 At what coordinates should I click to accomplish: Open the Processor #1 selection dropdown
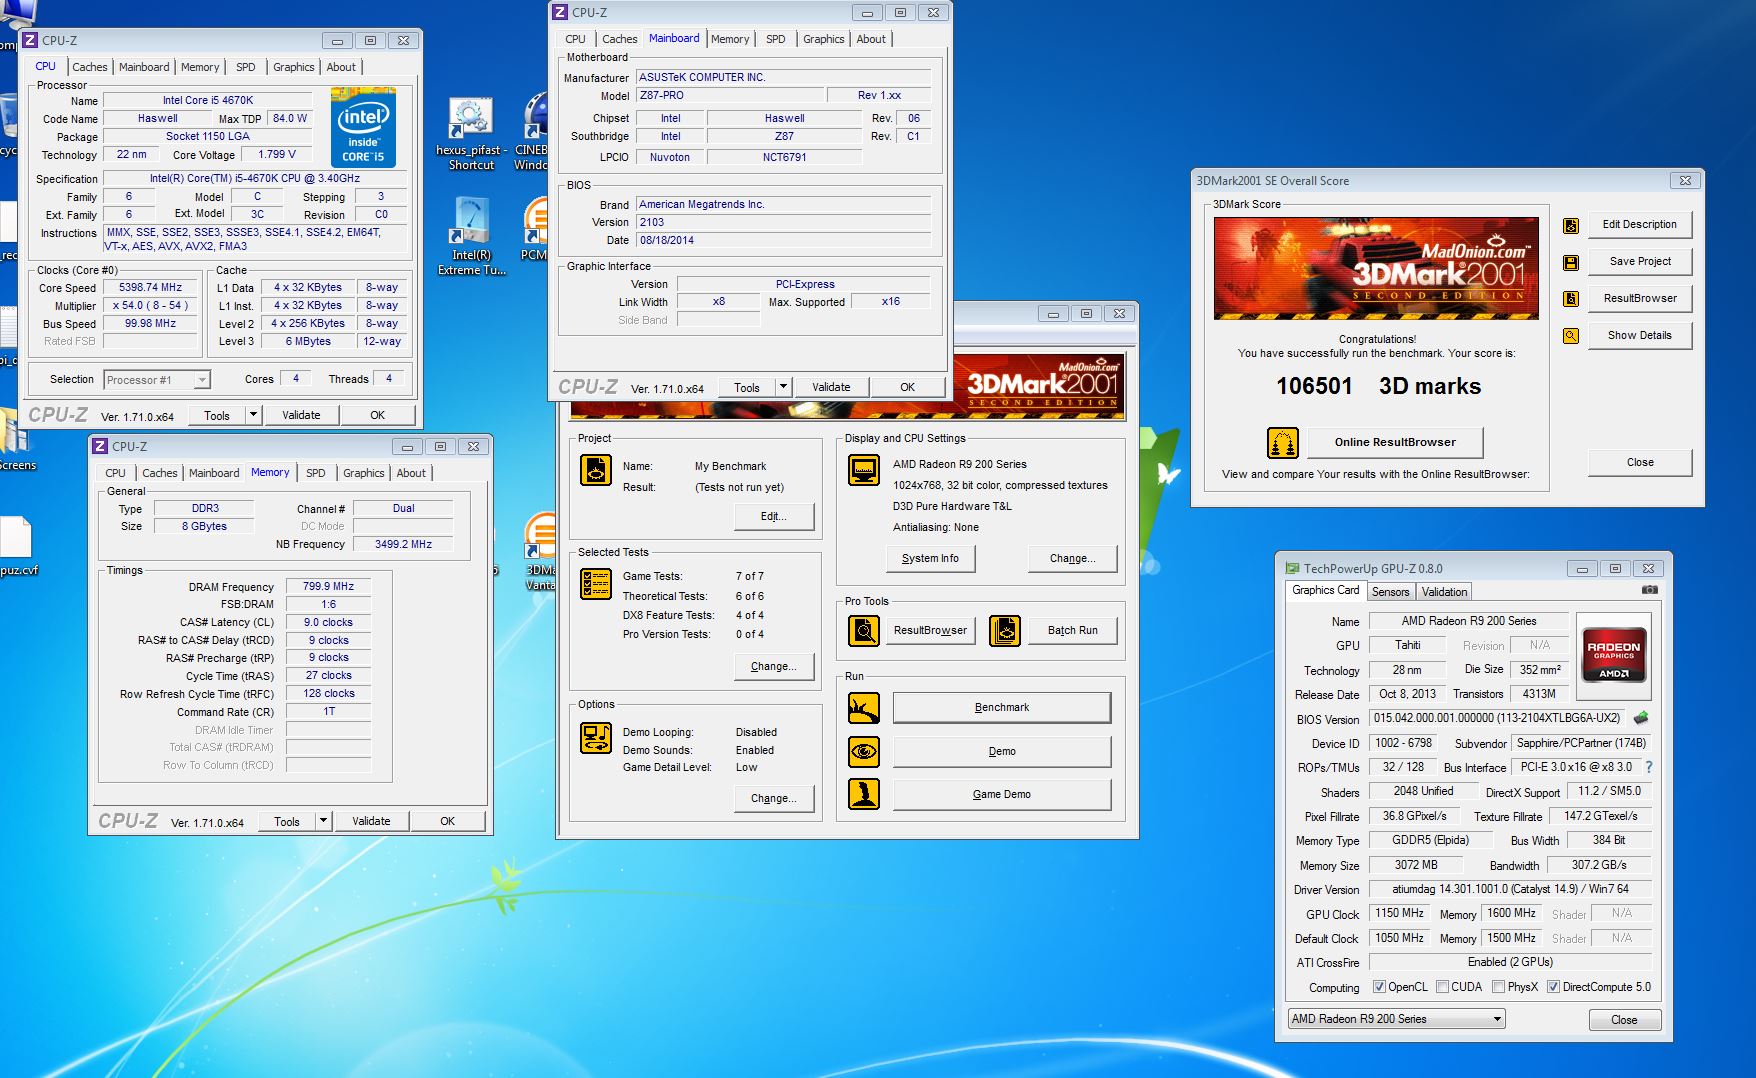point(157,380)
